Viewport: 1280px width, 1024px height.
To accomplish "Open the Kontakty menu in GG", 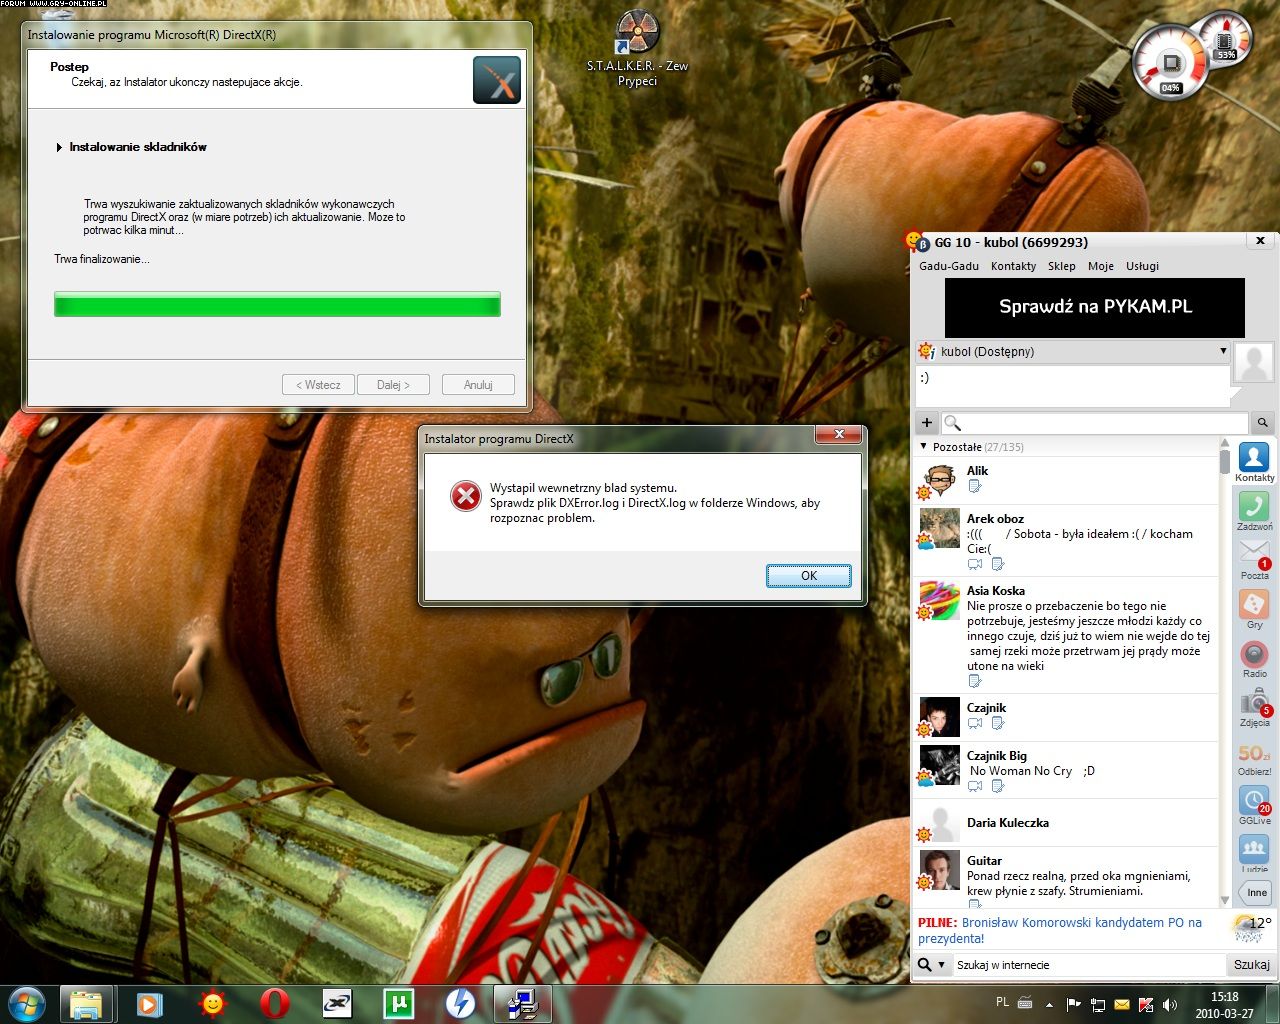I will point(1013,266).
